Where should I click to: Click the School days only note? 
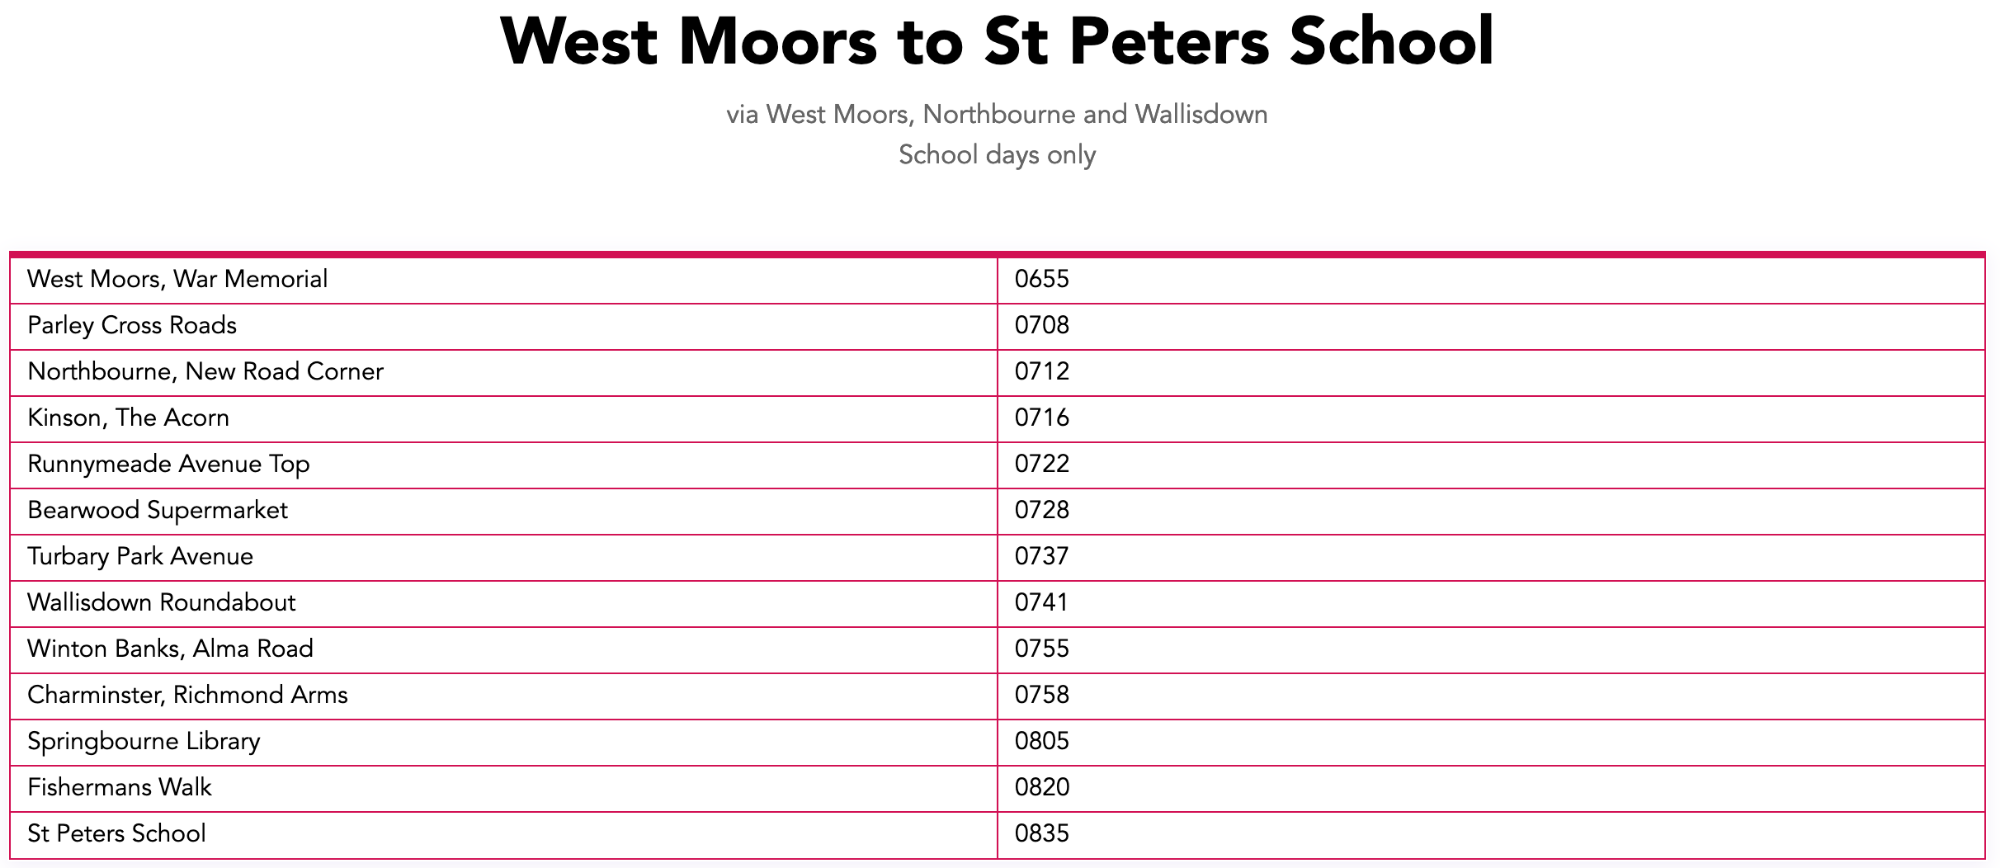[997, 155]
